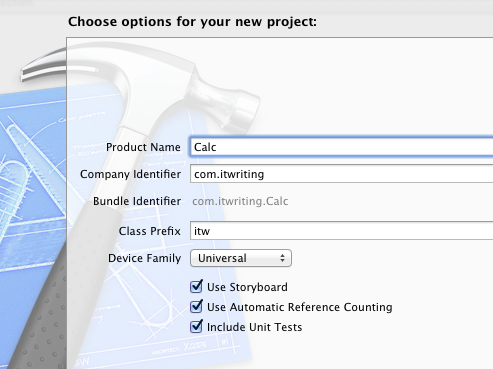Click the Choose options for your new project heading
The height and width of the screenshot is (369, 493).
192,22
